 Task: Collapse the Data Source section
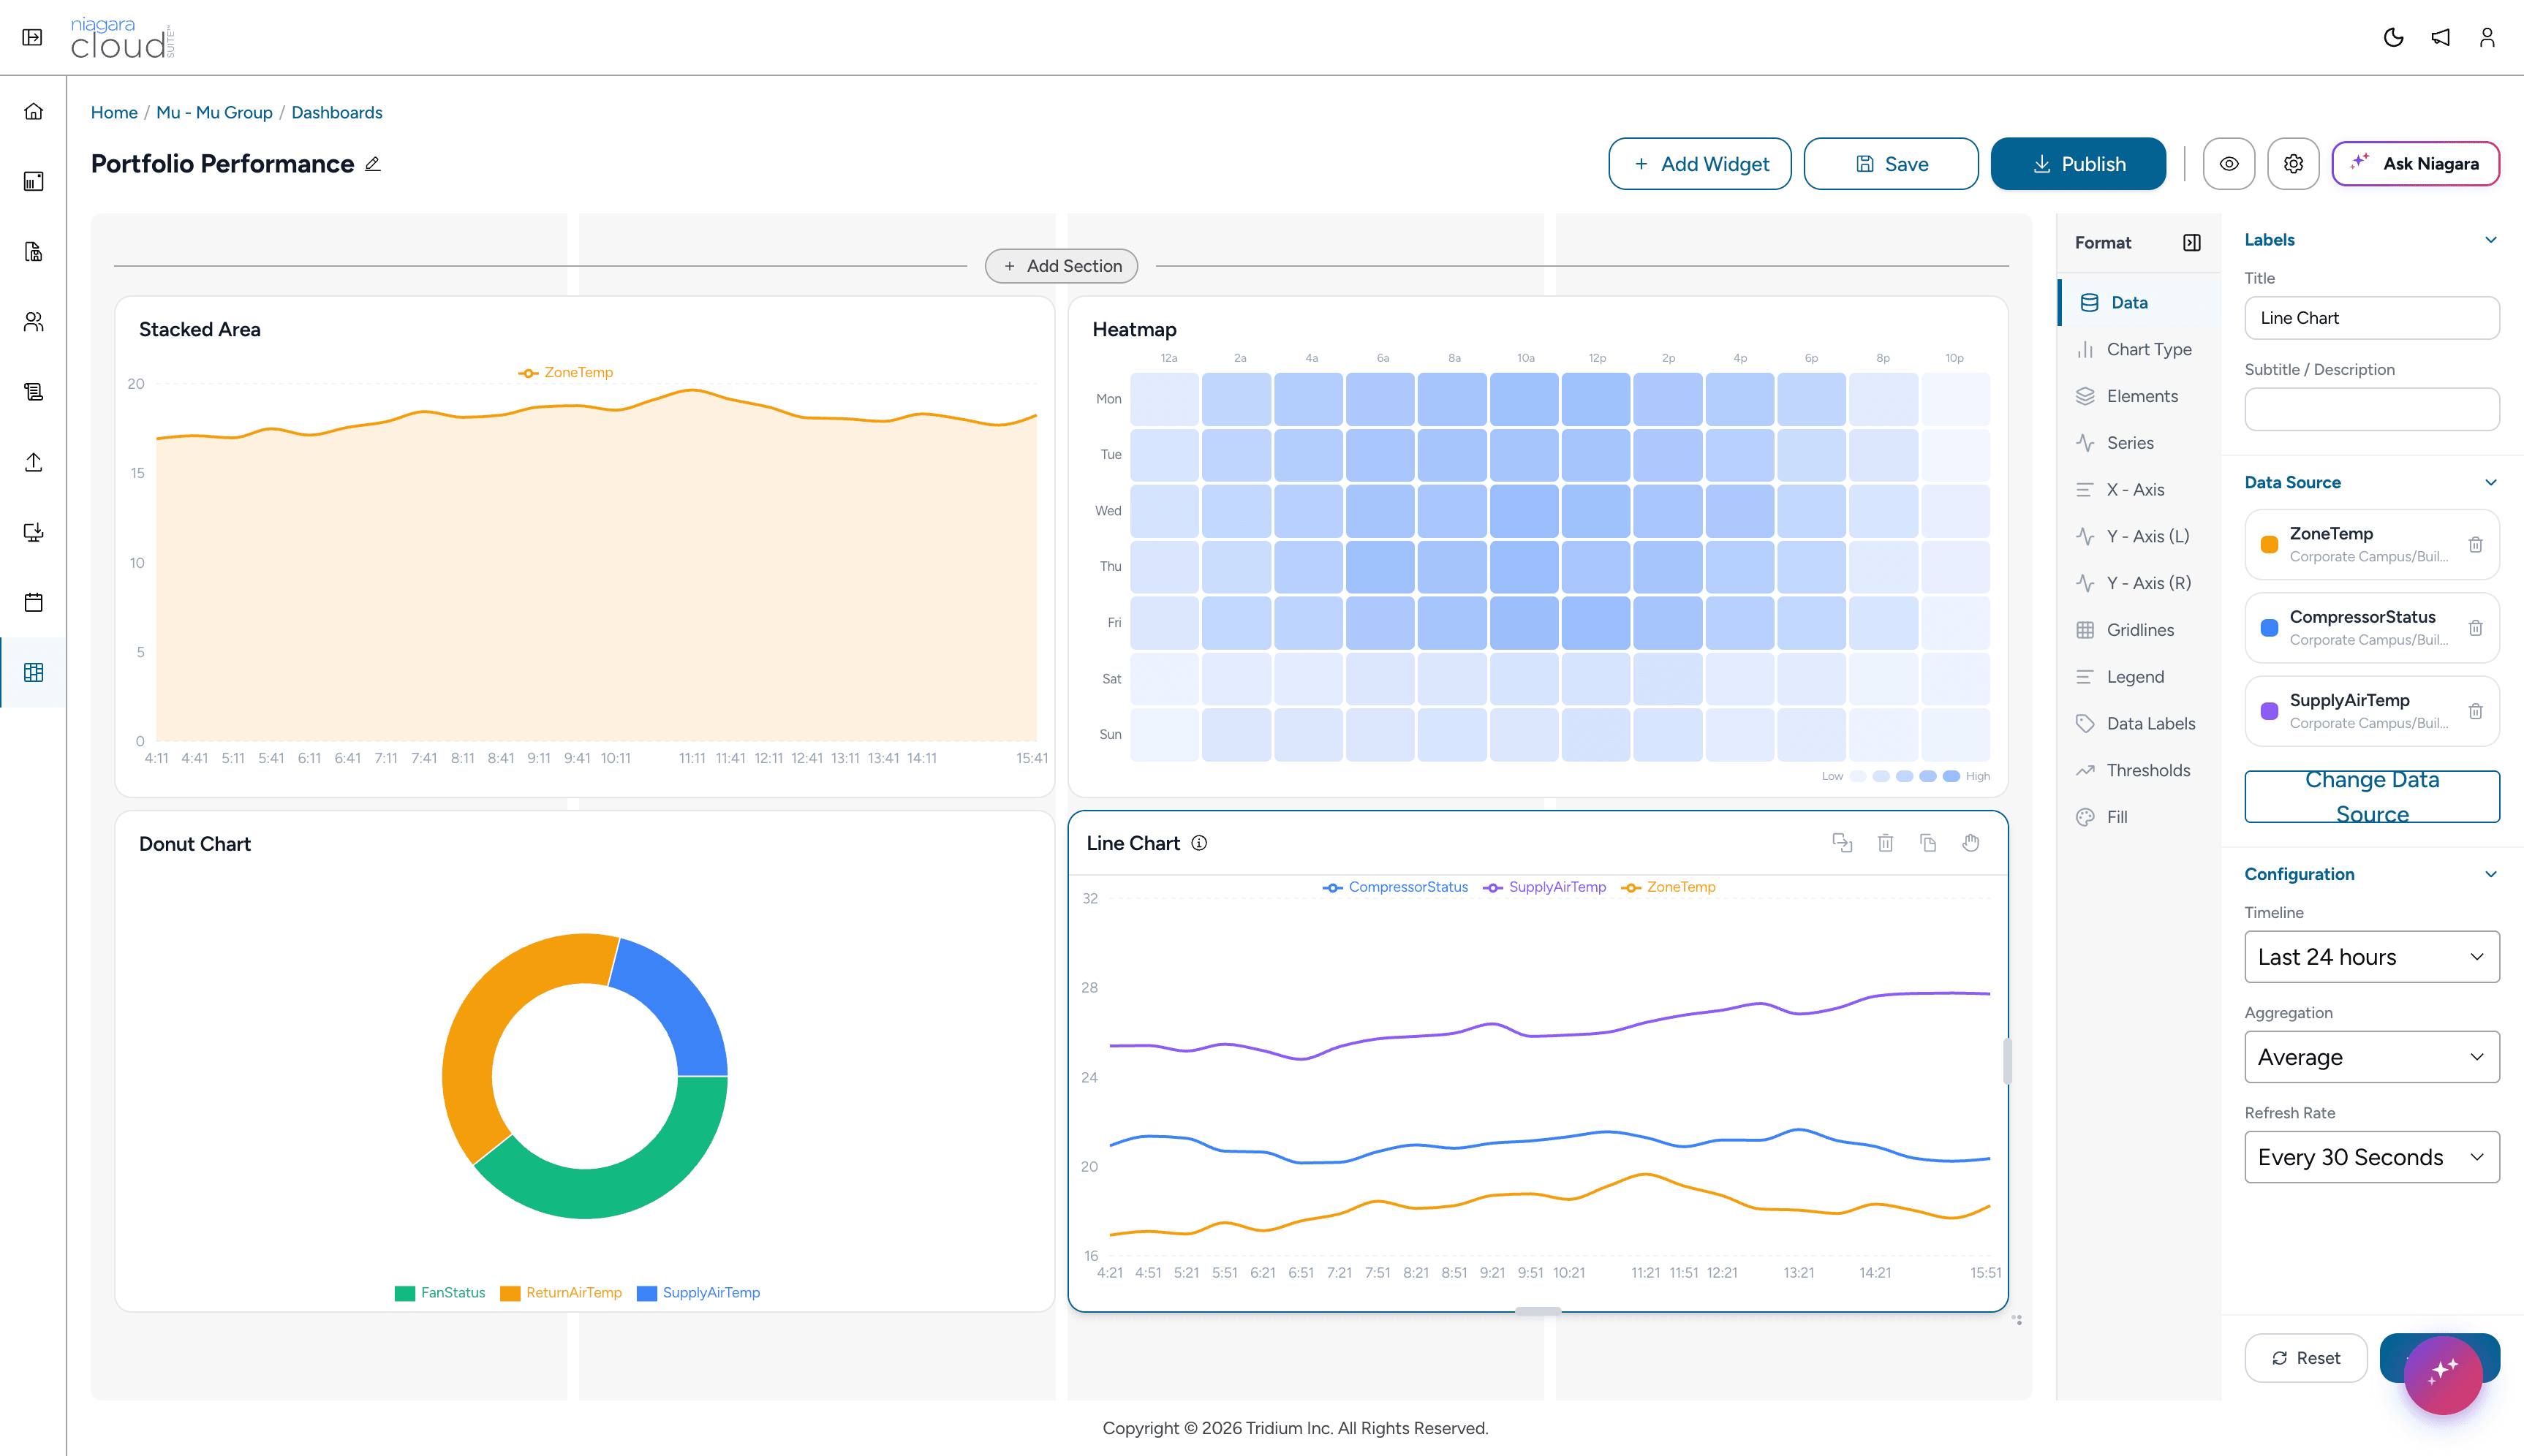[x=2491, y=482]
